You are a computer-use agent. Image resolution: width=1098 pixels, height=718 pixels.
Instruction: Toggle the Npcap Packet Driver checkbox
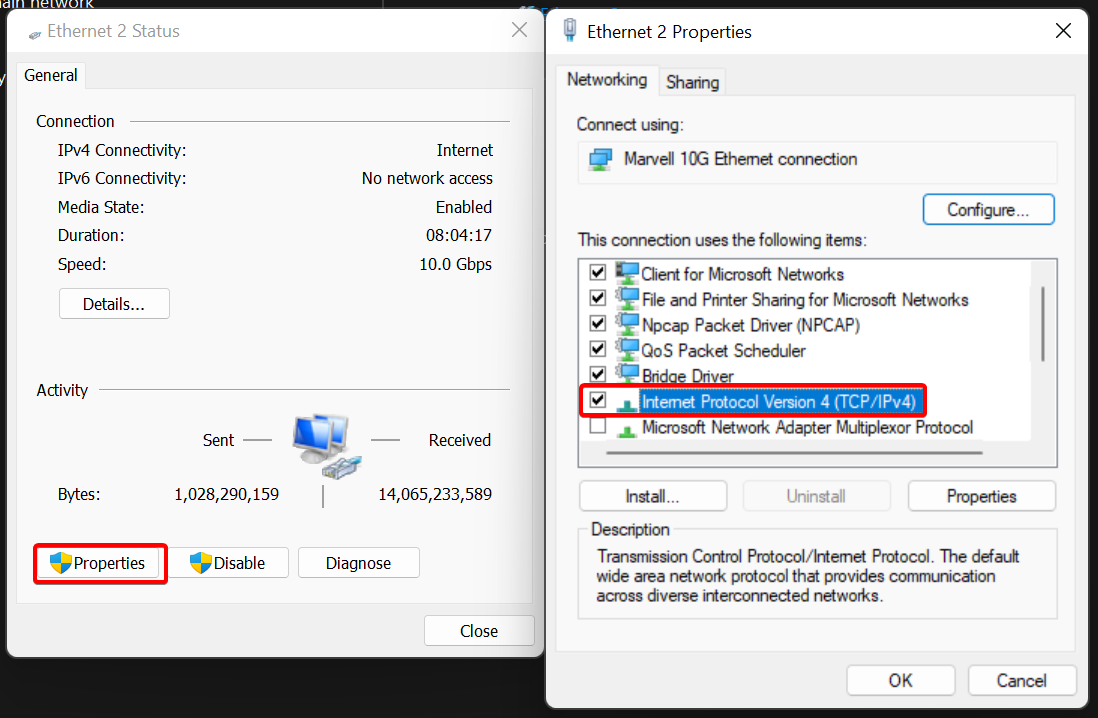pos(598,324)
